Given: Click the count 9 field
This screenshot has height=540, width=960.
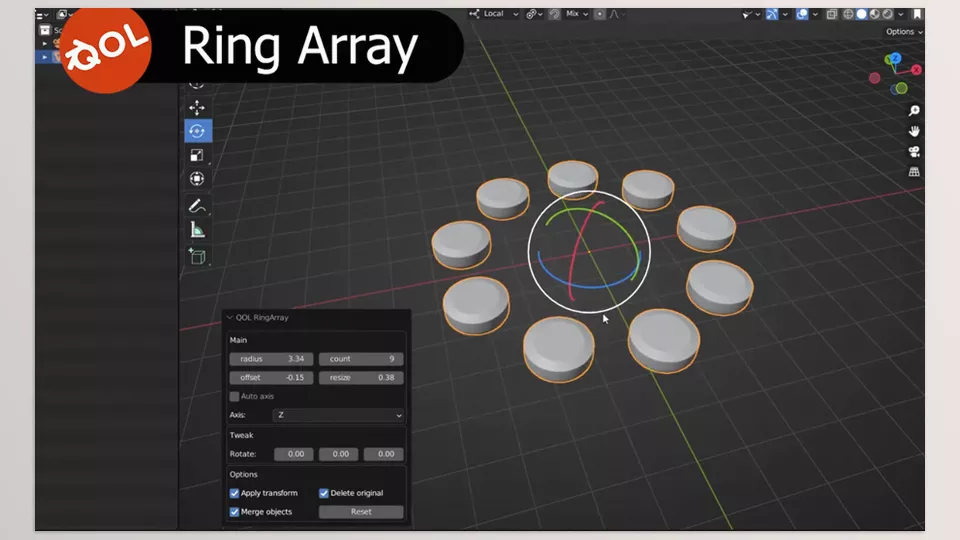Looking at the screenshot, I should pyautogui.click(x=361, y=359).
